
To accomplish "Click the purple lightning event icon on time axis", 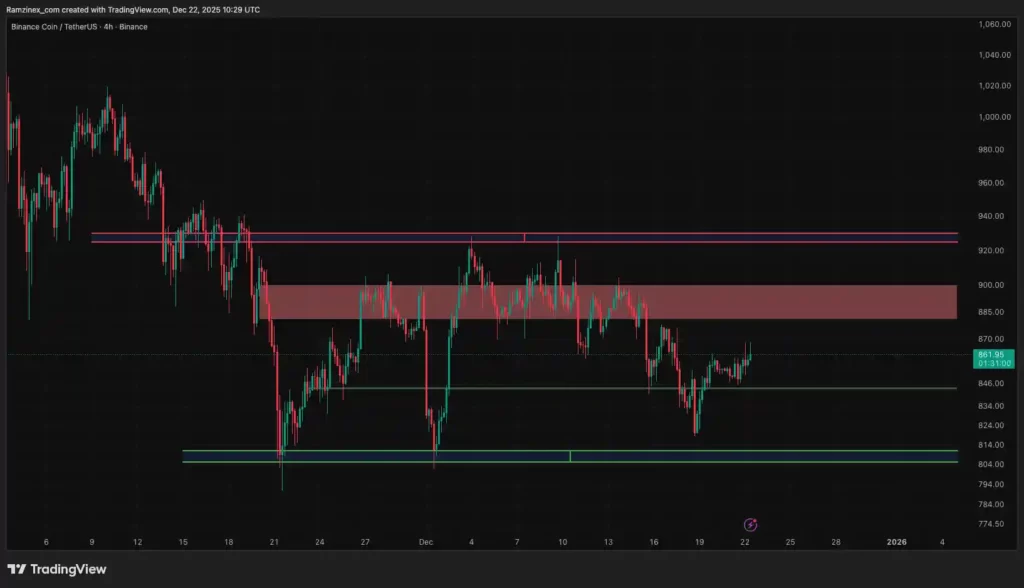I will pos(751,524).
